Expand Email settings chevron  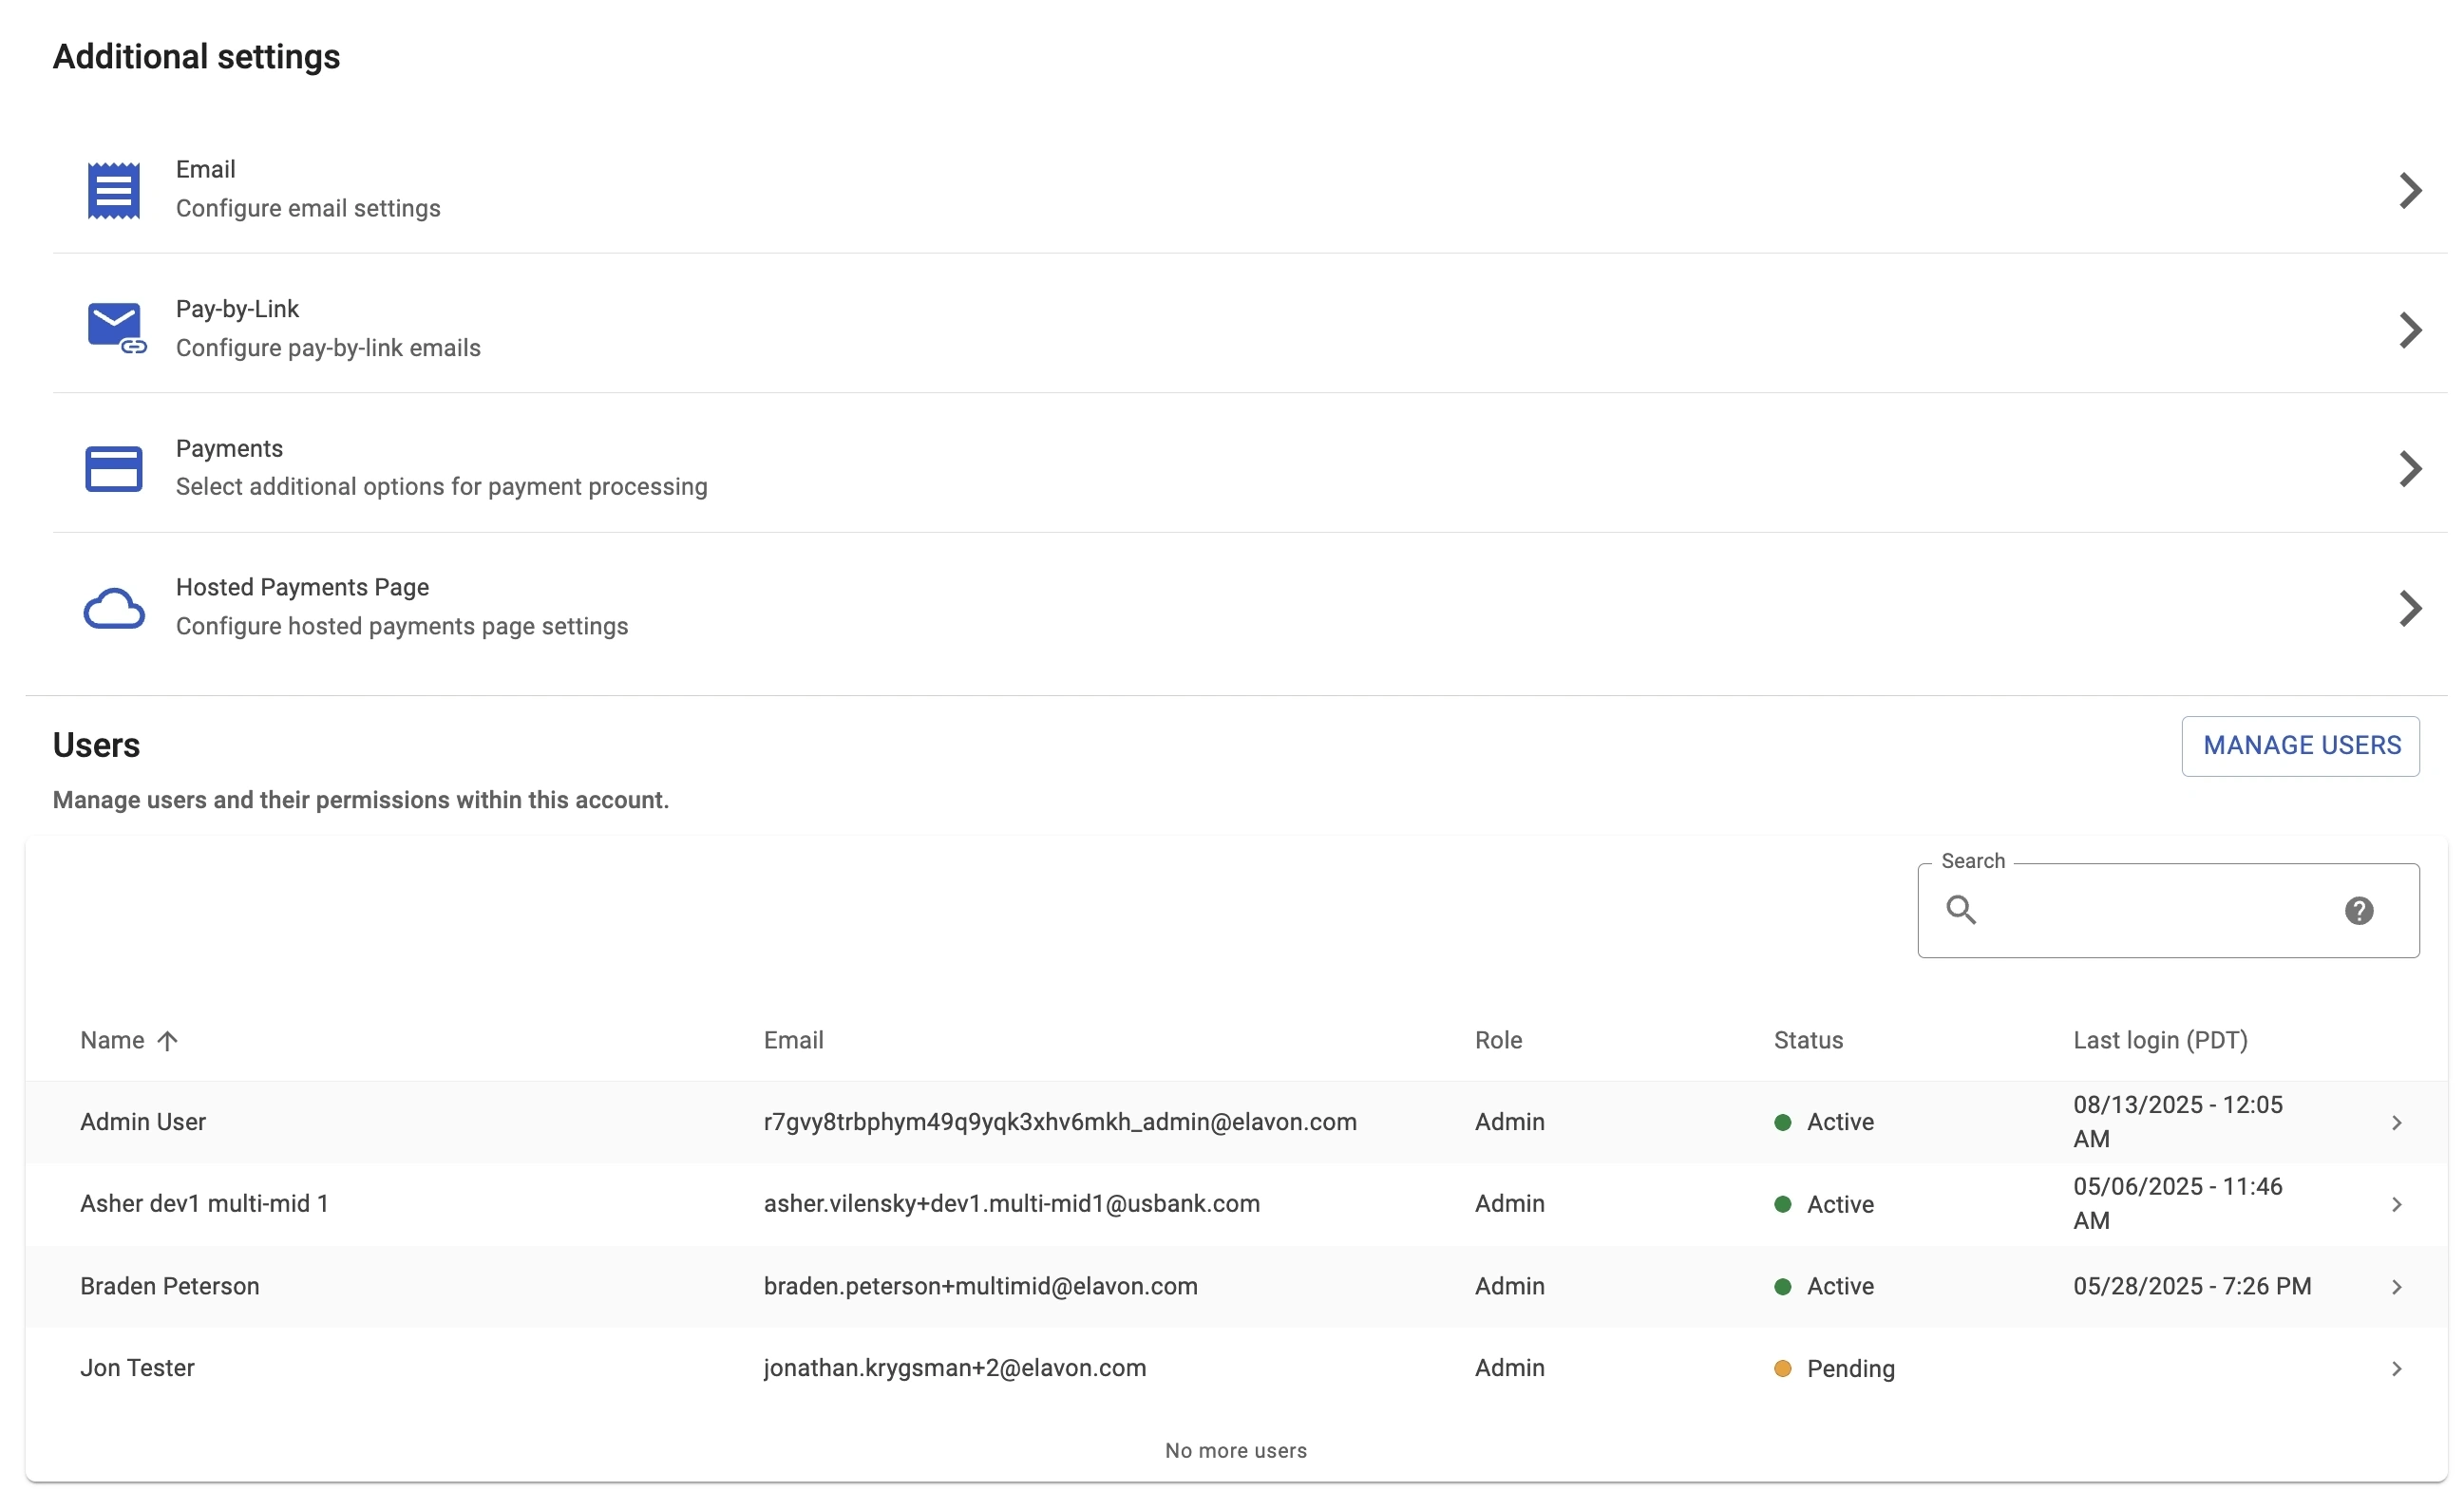(x=2409, y=190)
